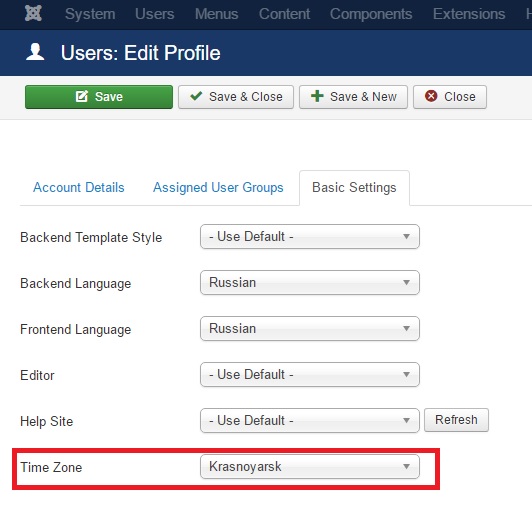Open the Extensions menu

(x=469, y=14)
